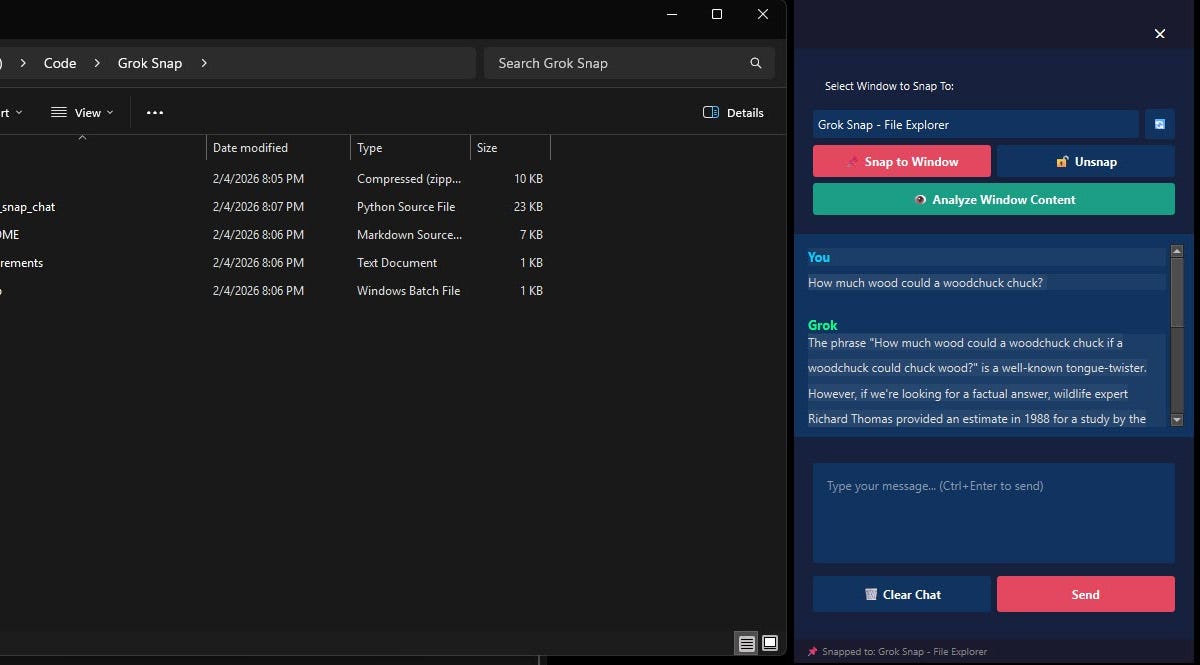1200x665 pixels.
Task: Click the You sender label in chat
Action: (819, 257)
